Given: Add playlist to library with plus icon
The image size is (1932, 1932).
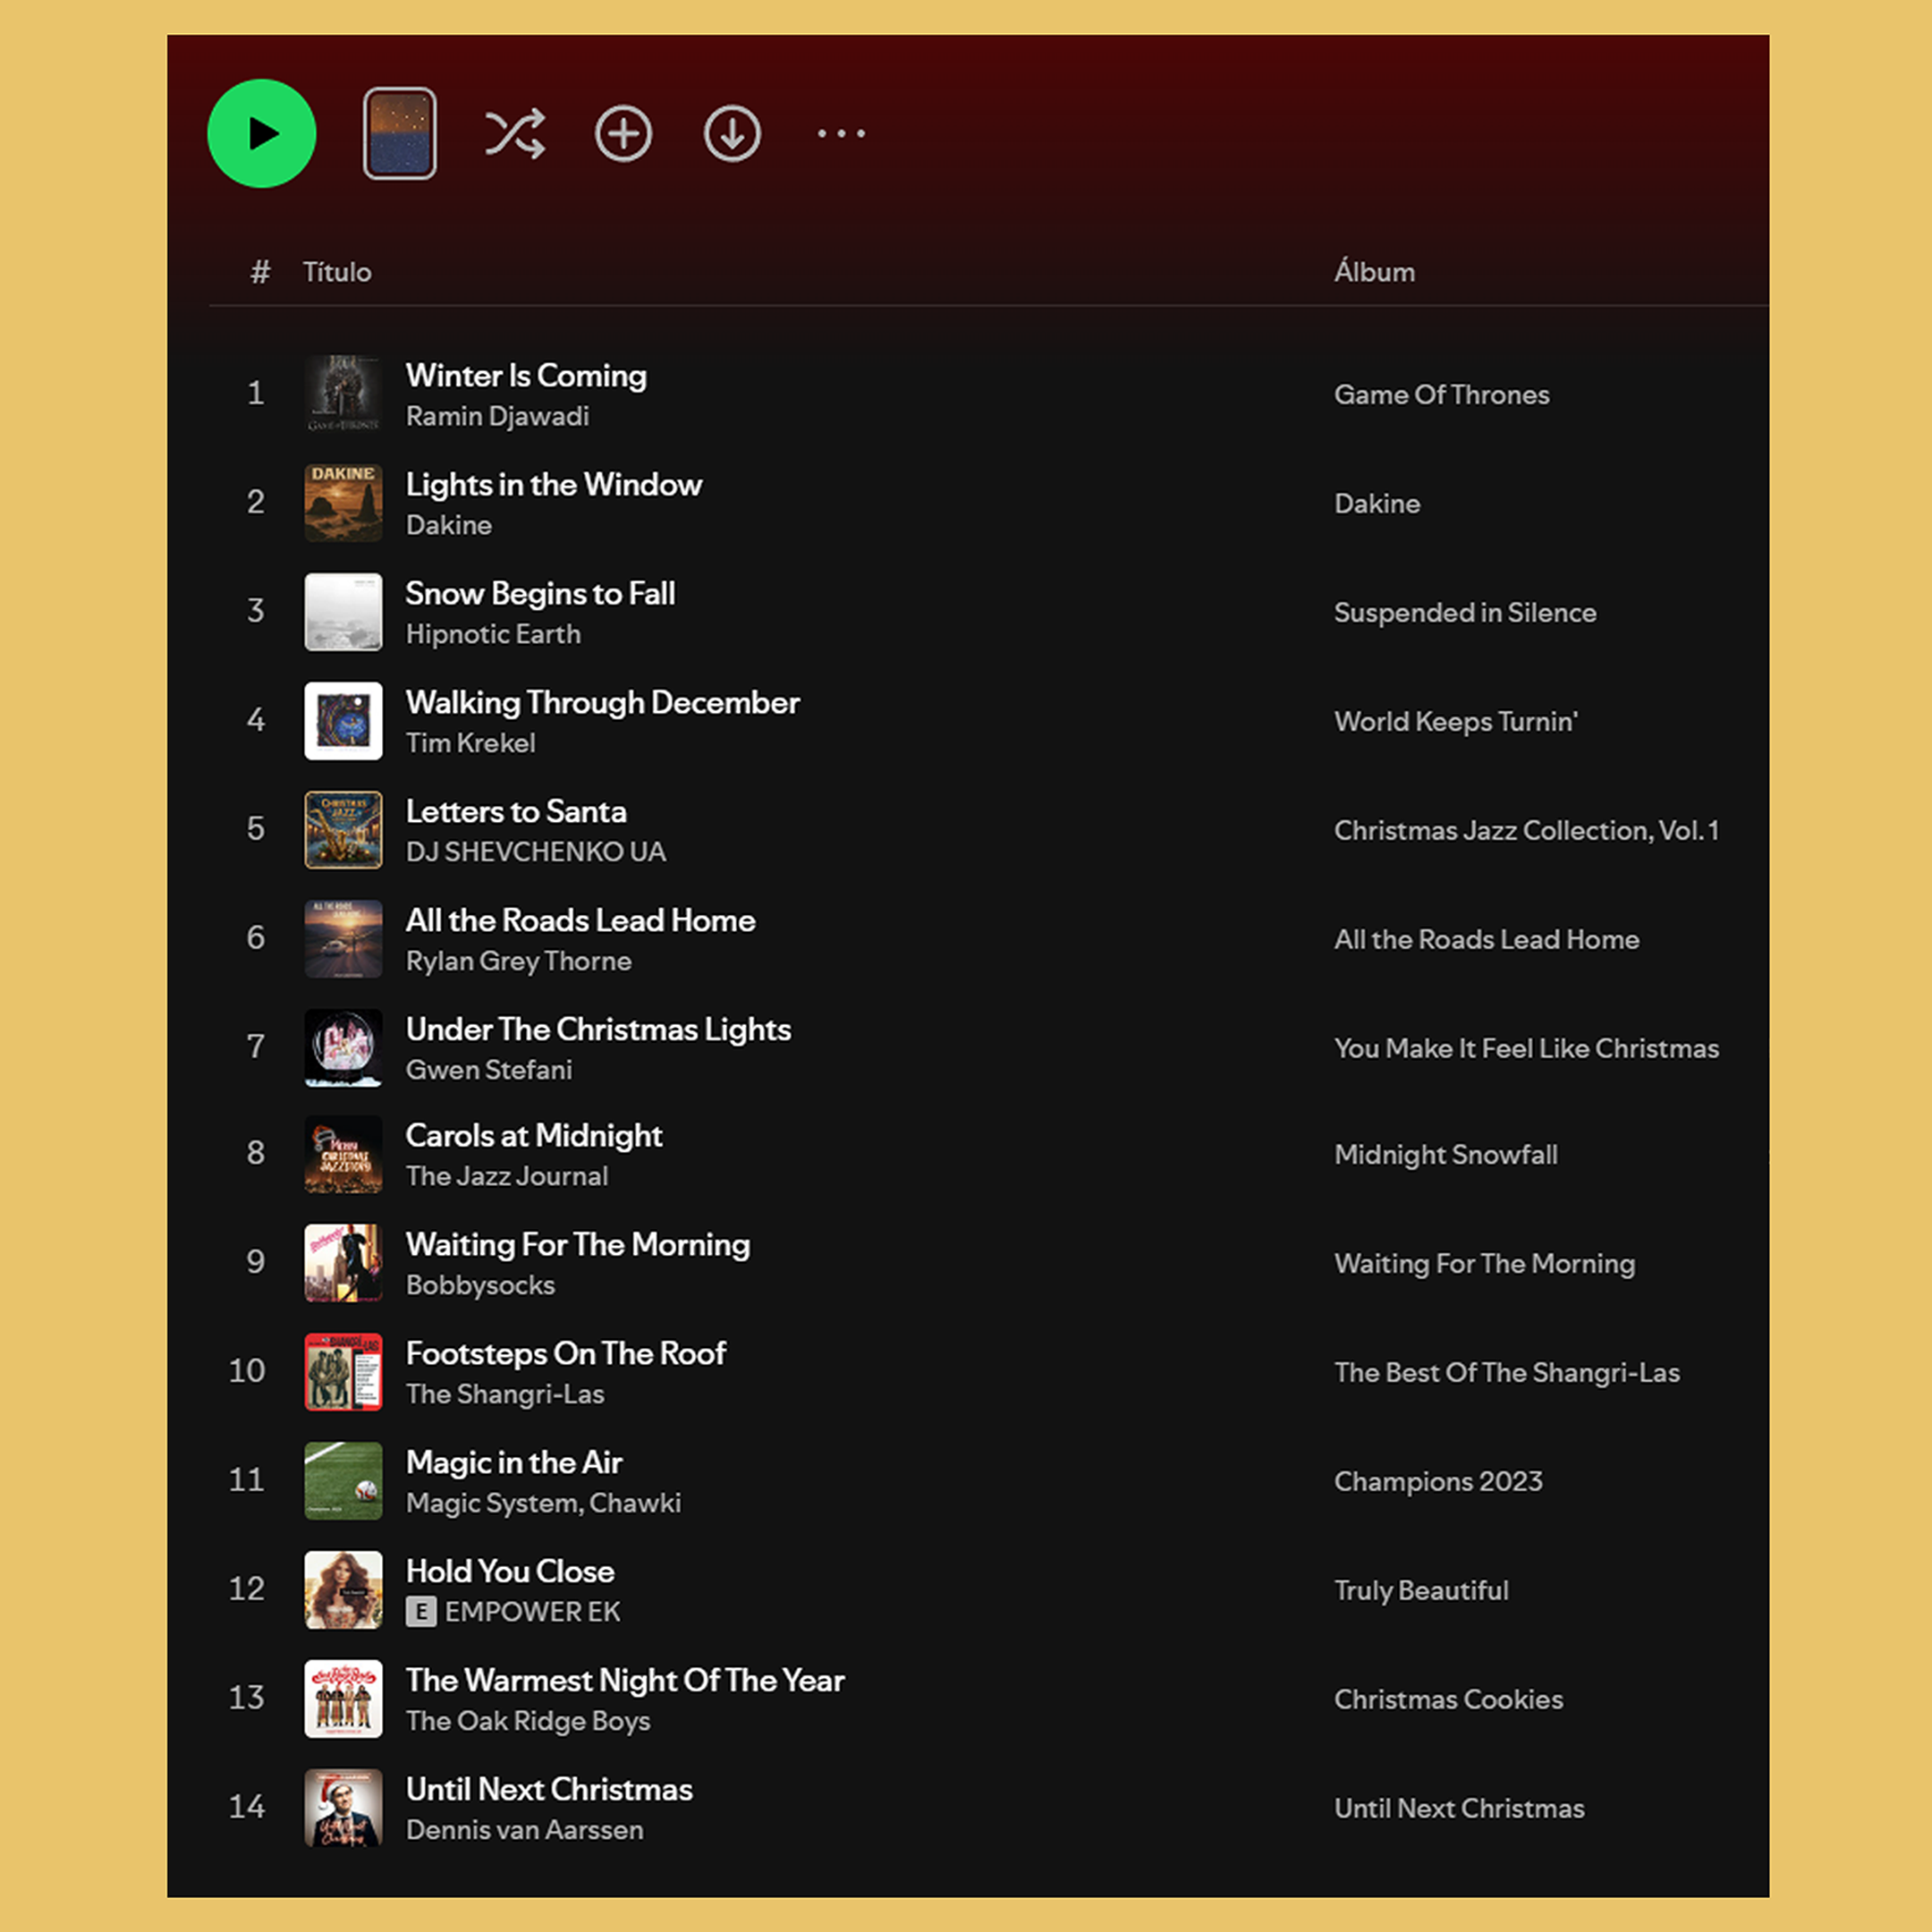Looking at the screenshot, I should (624, 133).
